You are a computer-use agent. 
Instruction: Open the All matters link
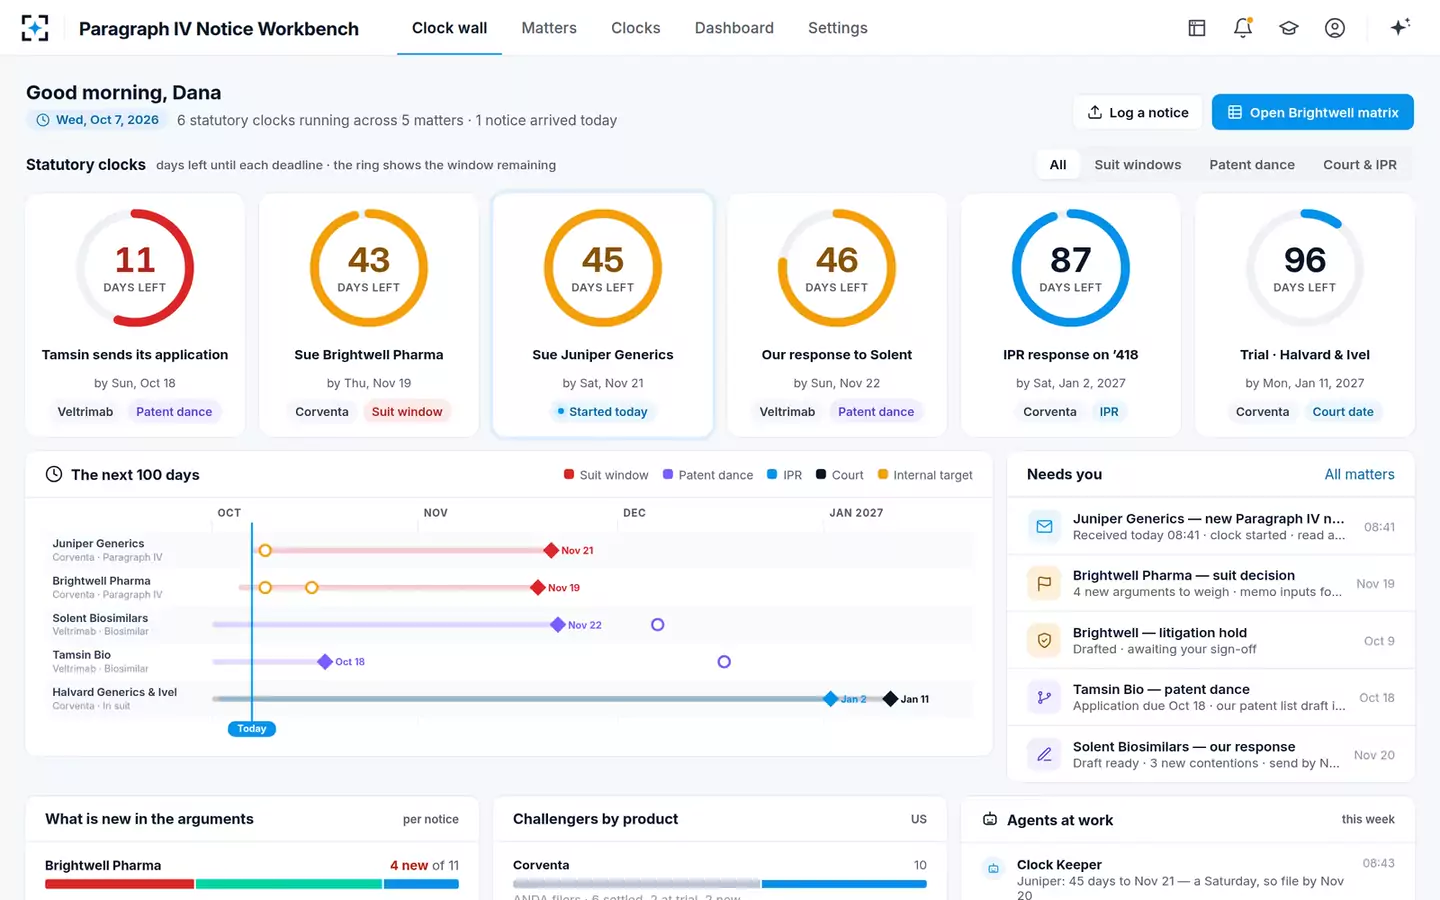pos(1359,474)
